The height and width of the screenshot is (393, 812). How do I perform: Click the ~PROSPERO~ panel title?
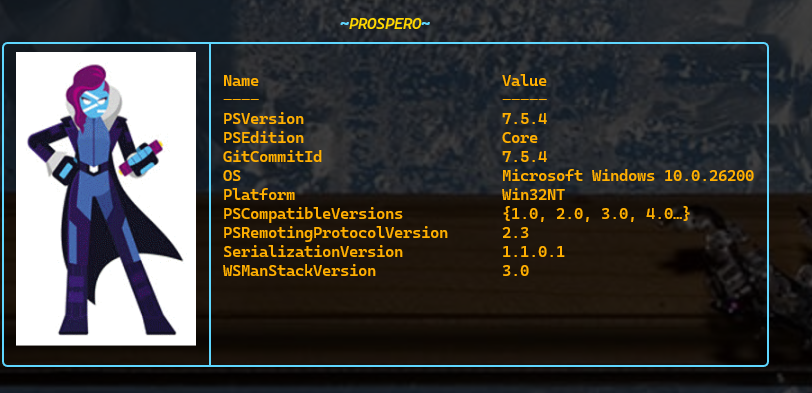385,24
